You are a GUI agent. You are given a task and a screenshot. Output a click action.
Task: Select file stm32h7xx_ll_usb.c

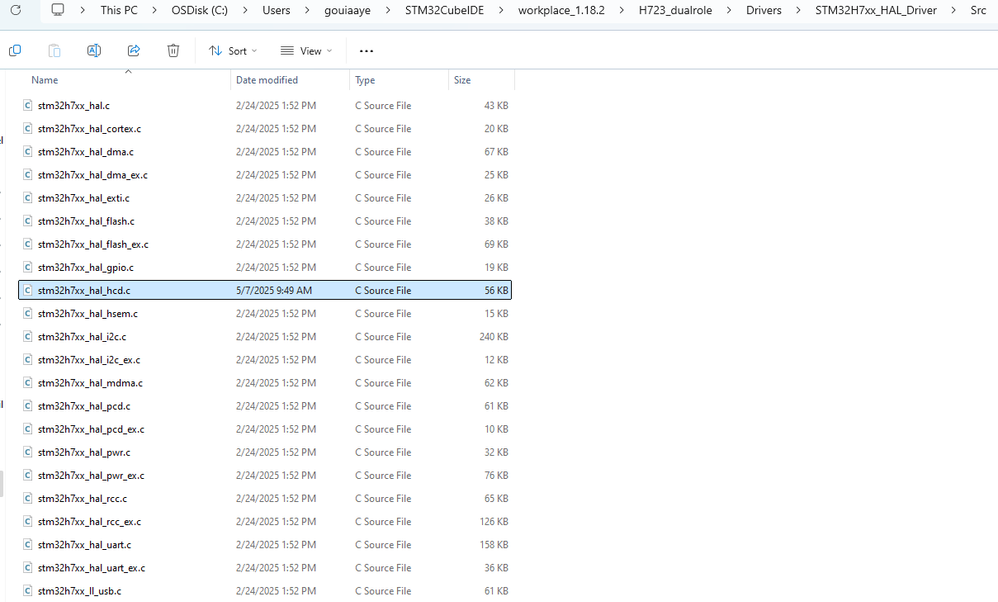265,591
